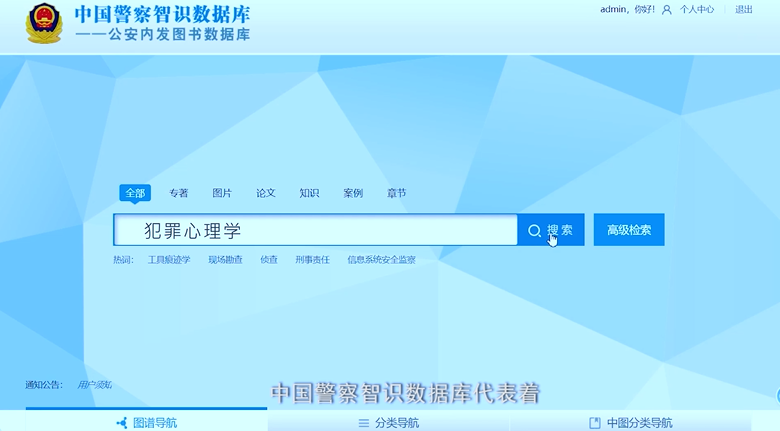780x431 pixels.
Task: Click the 分类导航 list lines icon
Action: 364,423
